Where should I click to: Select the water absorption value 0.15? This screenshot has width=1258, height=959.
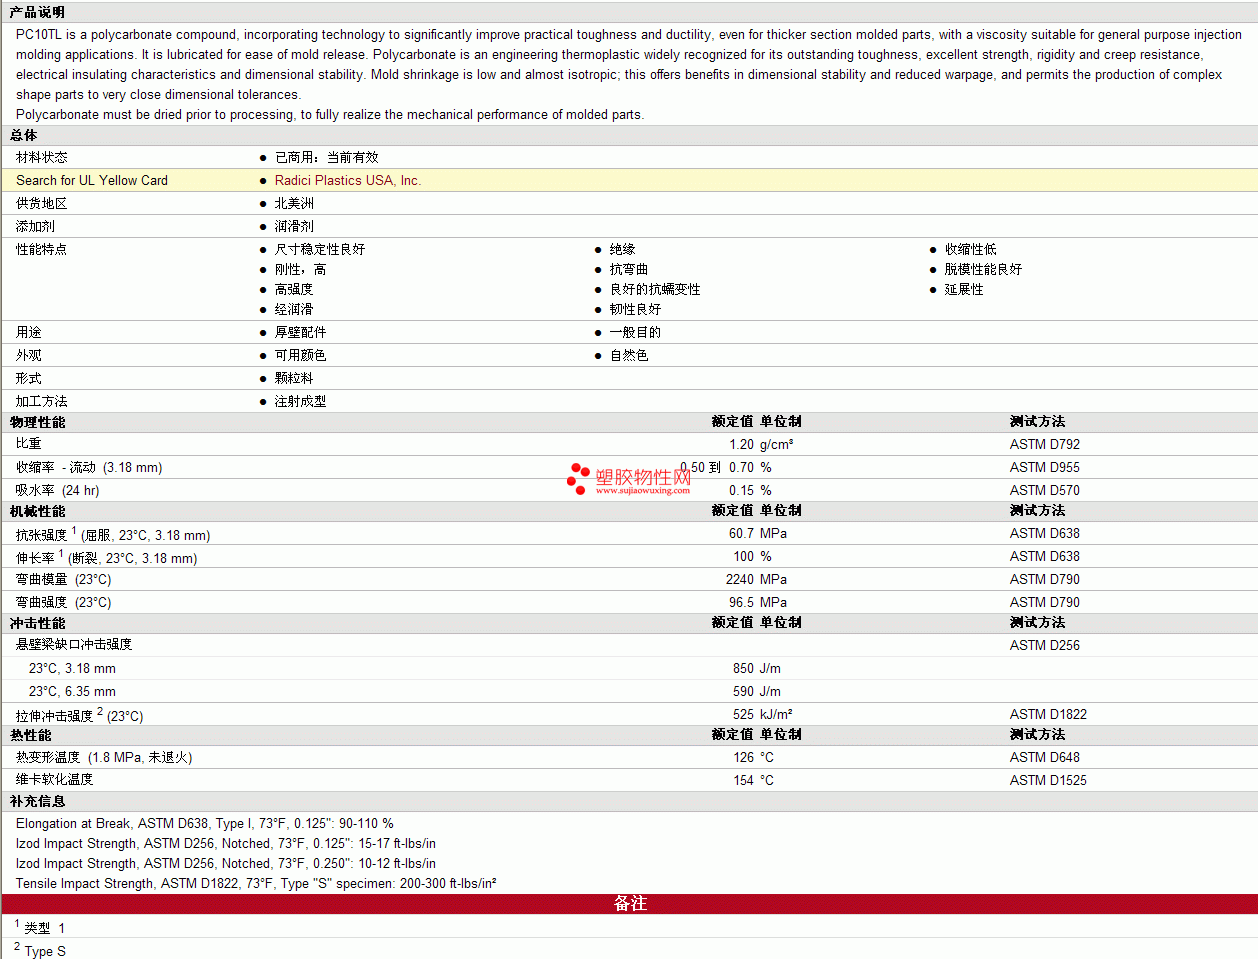(x=741, y=490)
